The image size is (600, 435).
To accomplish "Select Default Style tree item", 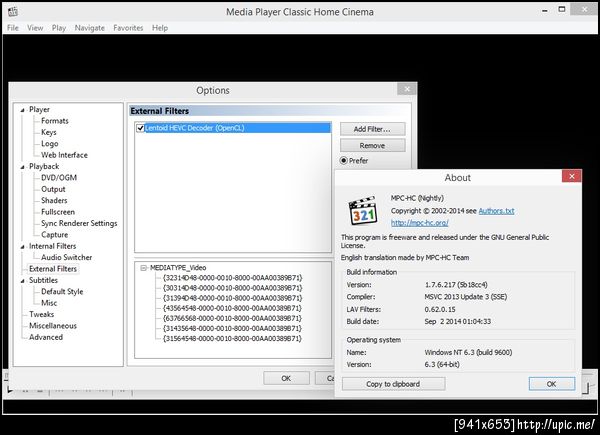I will [x=62, y=292].
